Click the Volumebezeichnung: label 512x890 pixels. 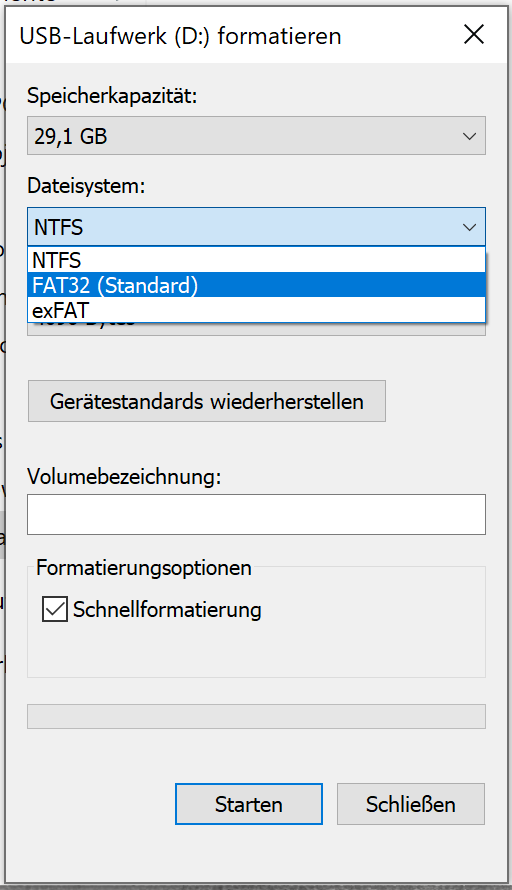pos(124,476)
